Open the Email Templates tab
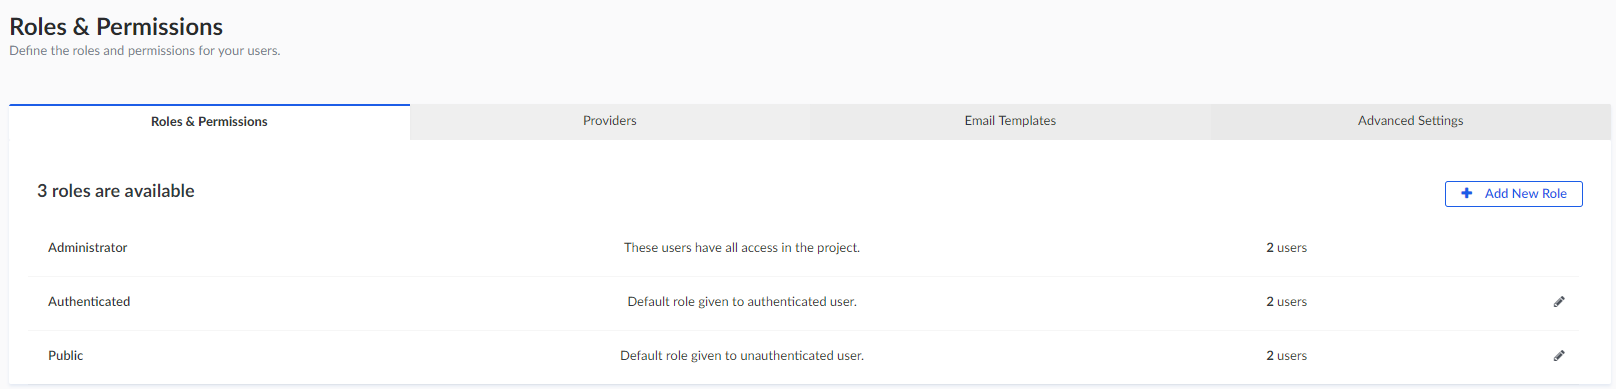Viewport: 1616px width, 389px height. point(1010,121)
